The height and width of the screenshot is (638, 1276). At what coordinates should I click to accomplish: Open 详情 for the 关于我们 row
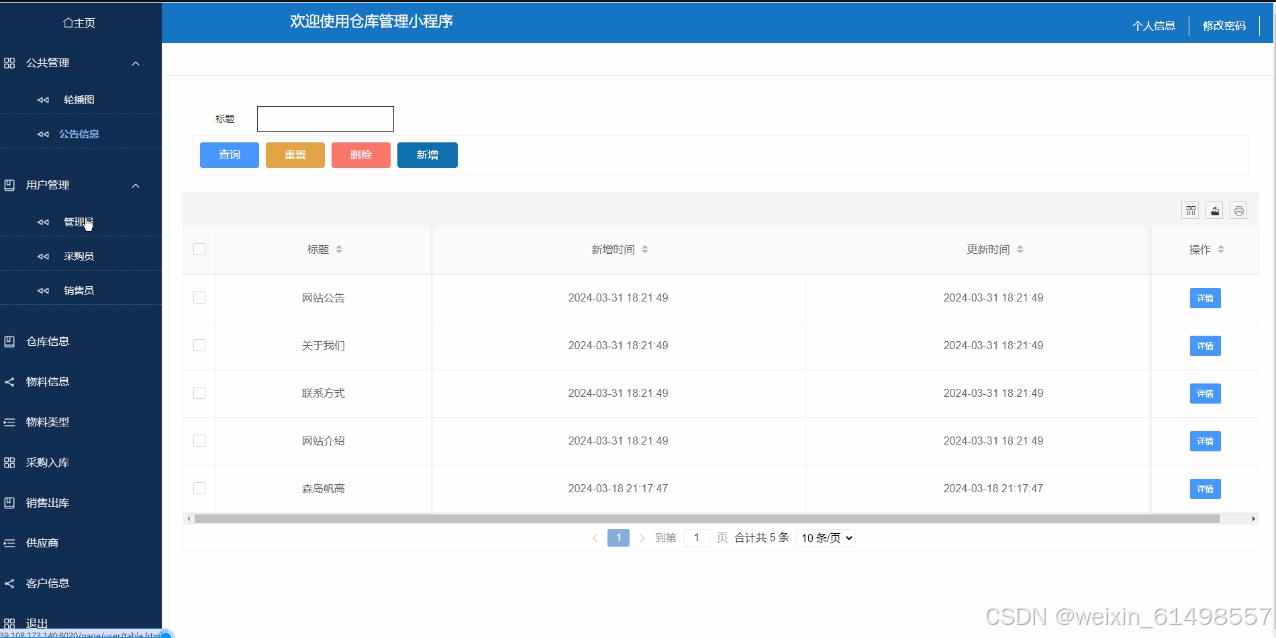tap(1205, 346)
